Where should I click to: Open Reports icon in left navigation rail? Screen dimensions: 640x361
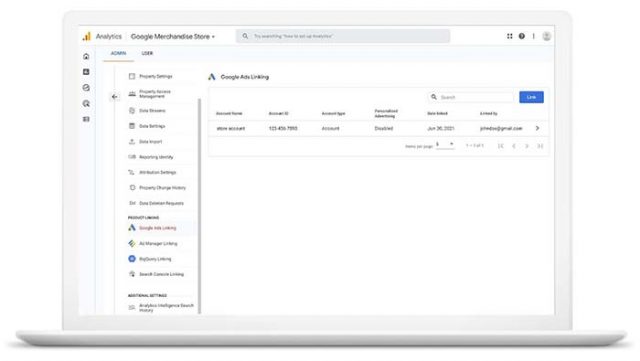pyautogui.click(x=86, y=72)
